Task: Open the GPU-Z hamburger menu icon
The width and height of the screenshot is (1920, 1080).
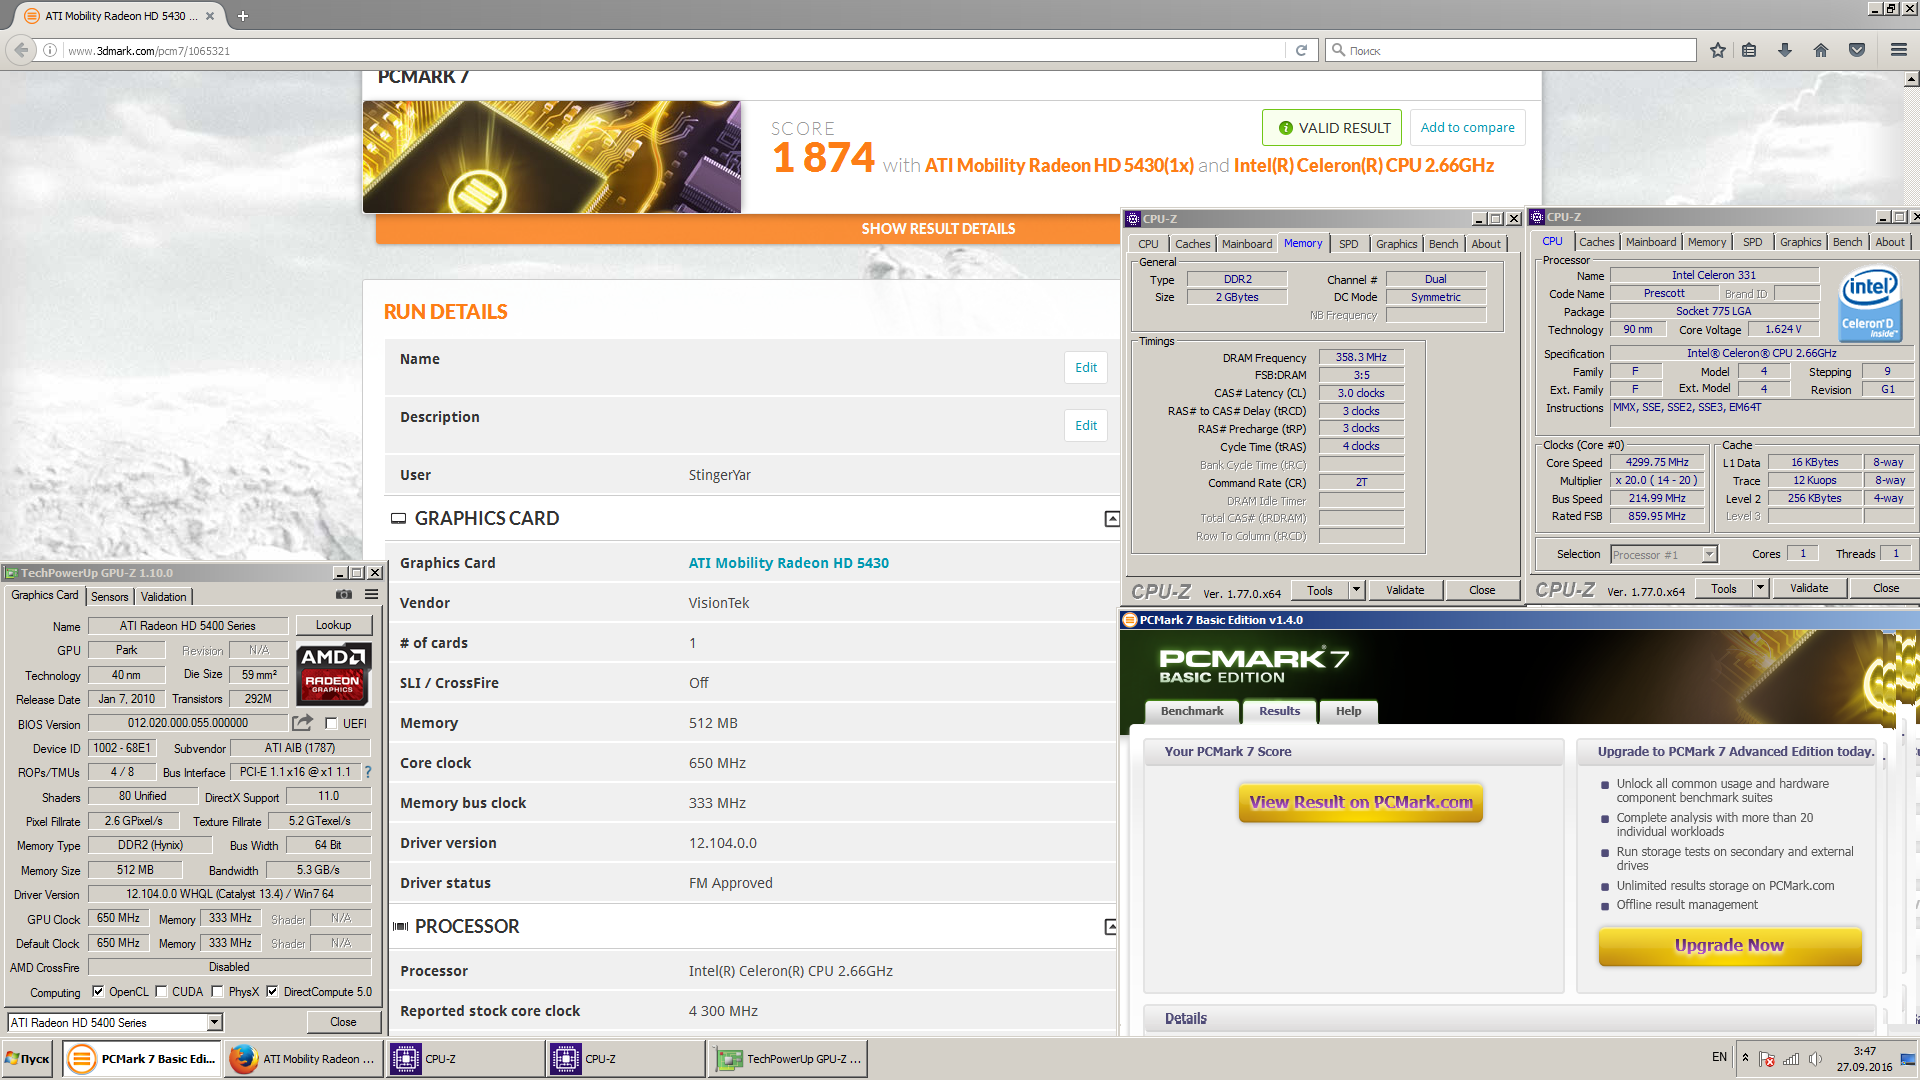Action: coord(371,594)
